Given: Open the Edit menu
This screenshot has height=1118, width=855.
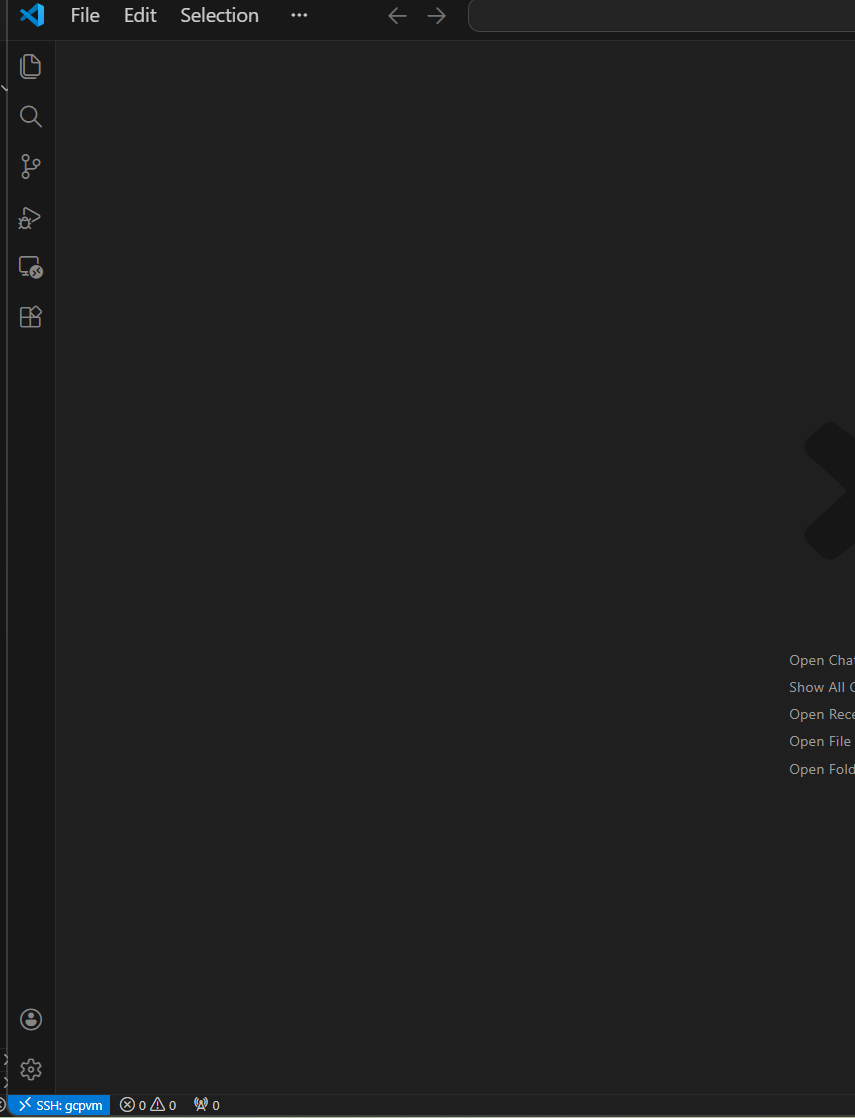Looking at the screenshot, I should tap(140, 15).
